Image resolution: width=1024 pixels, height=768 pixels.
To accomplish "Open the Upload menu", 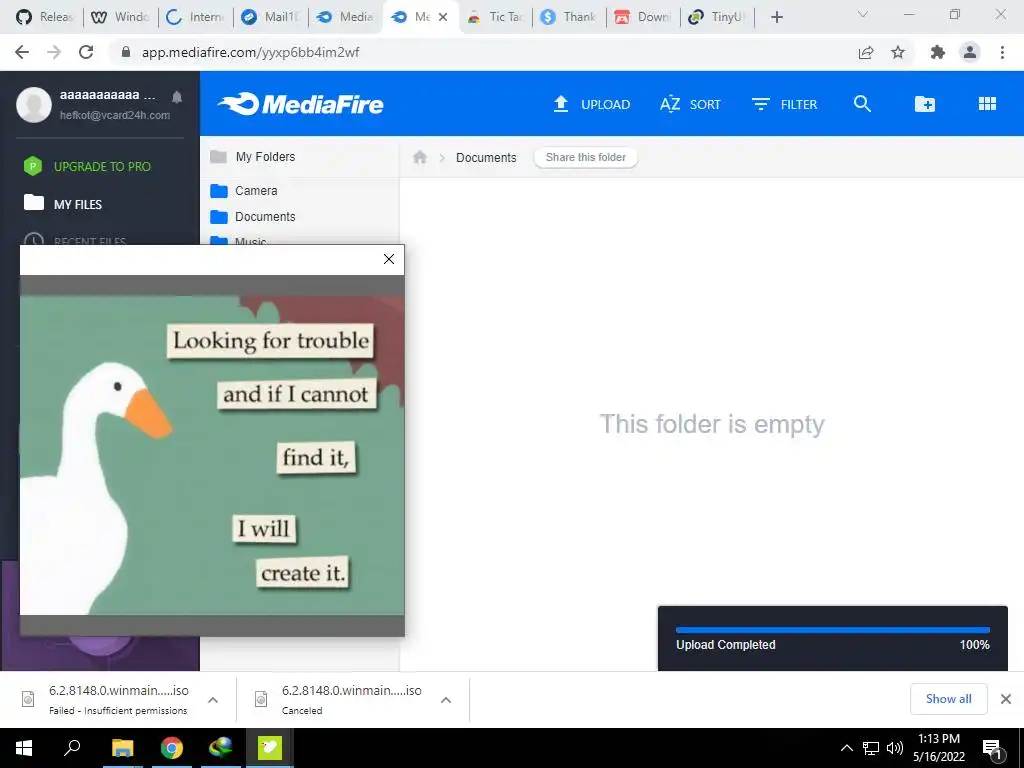I will (592, 104).
